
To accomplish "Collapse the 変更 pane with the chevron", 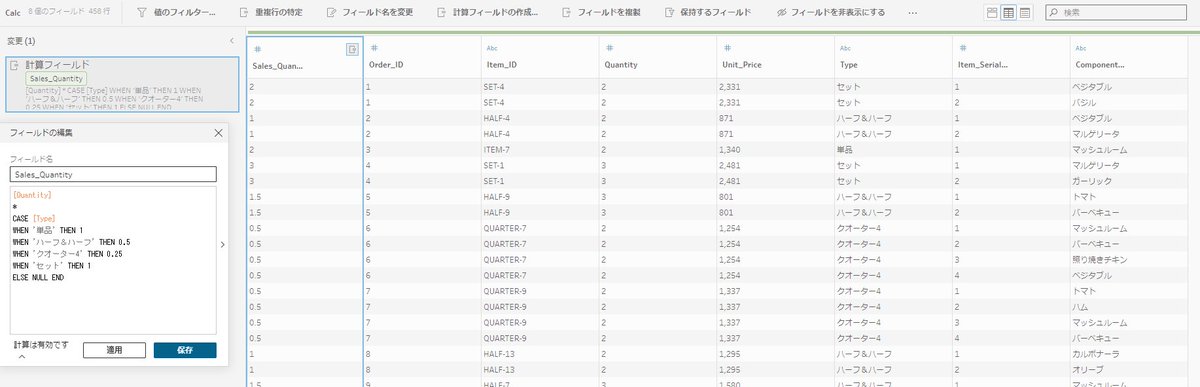I will pos(232,41).
